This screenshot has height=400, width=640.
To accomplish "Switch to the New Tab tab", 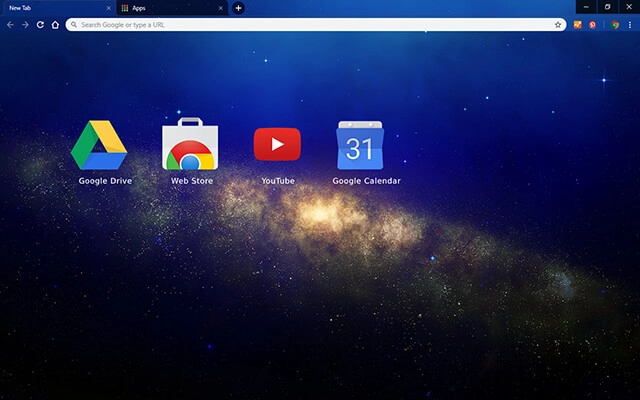I will (57, 8).
